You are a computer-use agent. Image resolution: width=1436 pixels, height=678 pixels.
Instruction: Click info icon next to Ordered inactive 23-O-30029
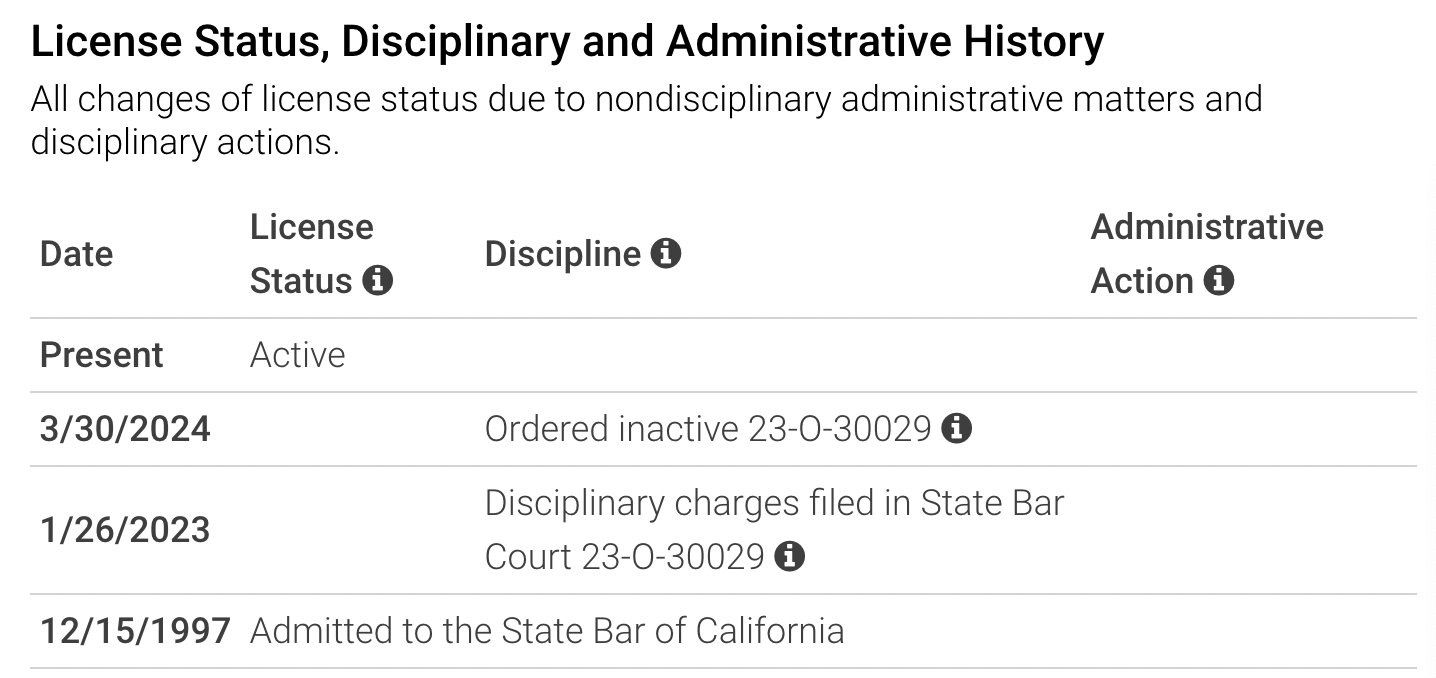click(x=957, y=429)
